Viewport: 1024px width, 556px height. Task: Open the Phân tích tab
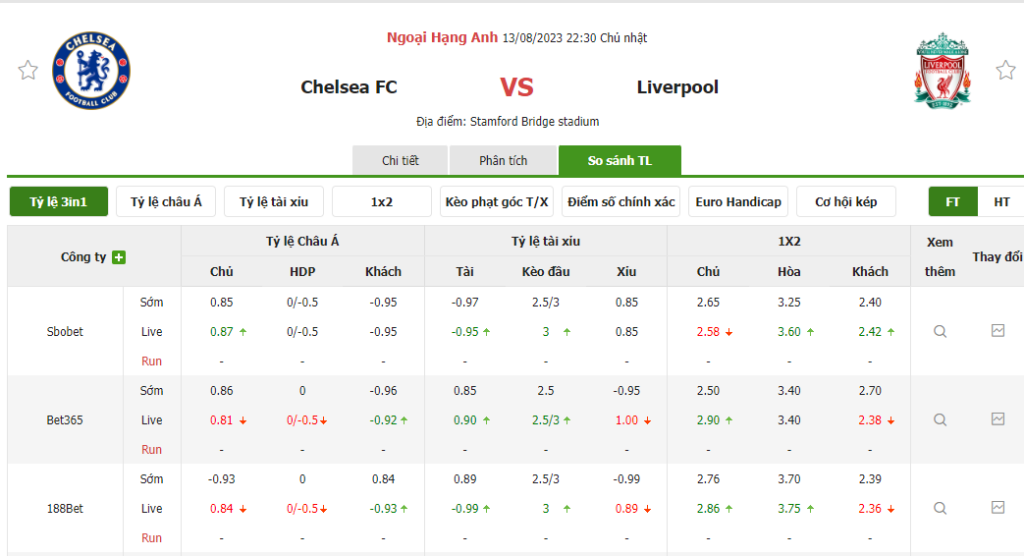coord(503,161)
